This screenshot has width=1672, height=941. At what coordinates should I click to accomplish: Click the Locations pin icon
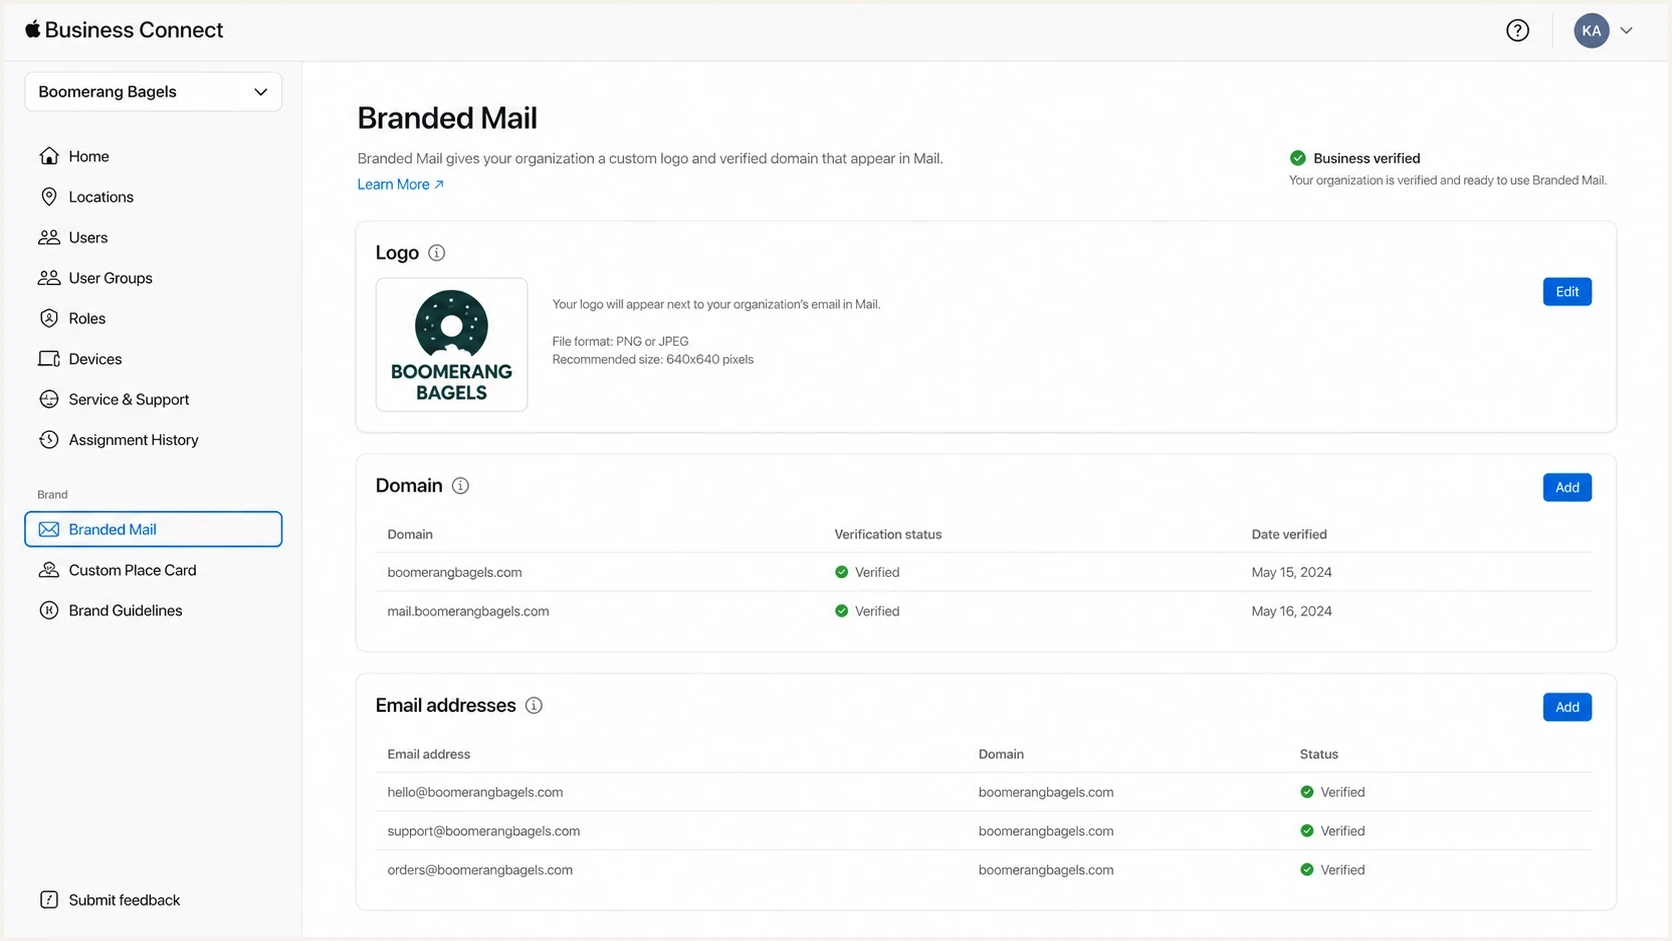pos(49,197)
